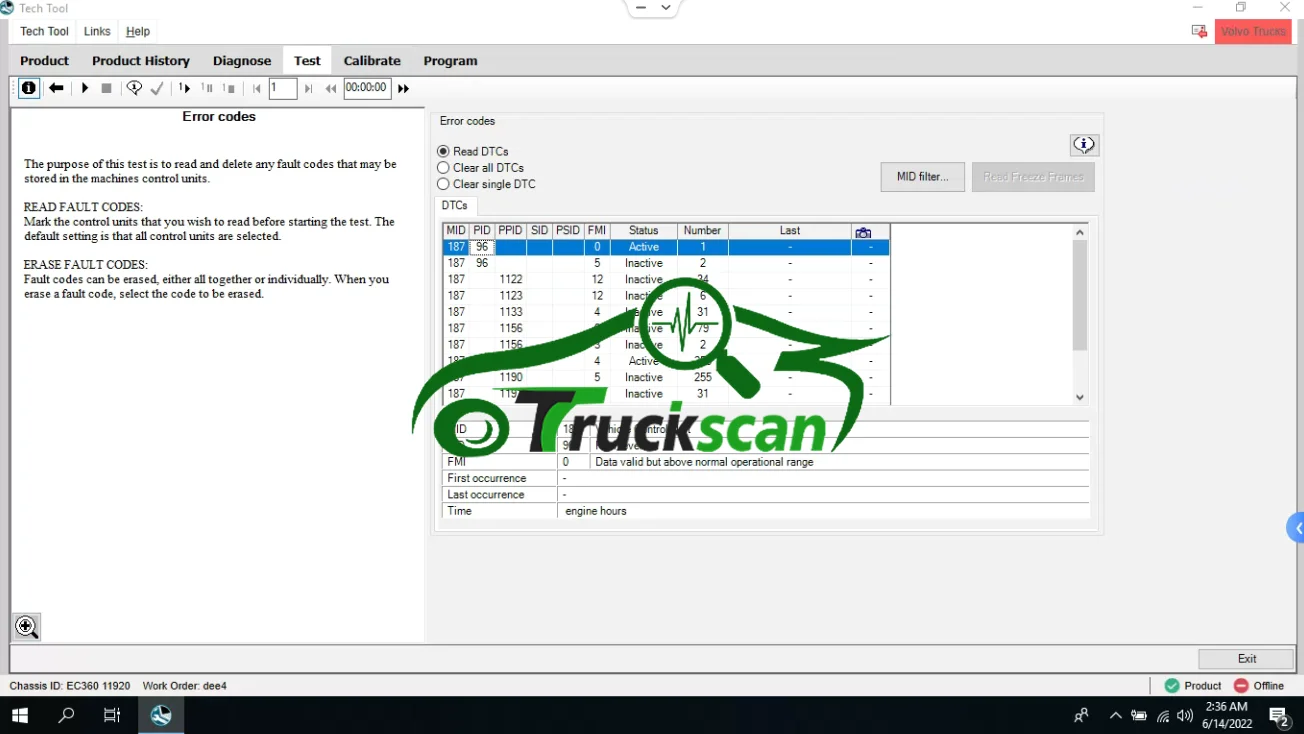The height and width of the screenshot is (734, 1304).
Task: Click the Read Freeze Frames button
Action: pos(1033,177)
